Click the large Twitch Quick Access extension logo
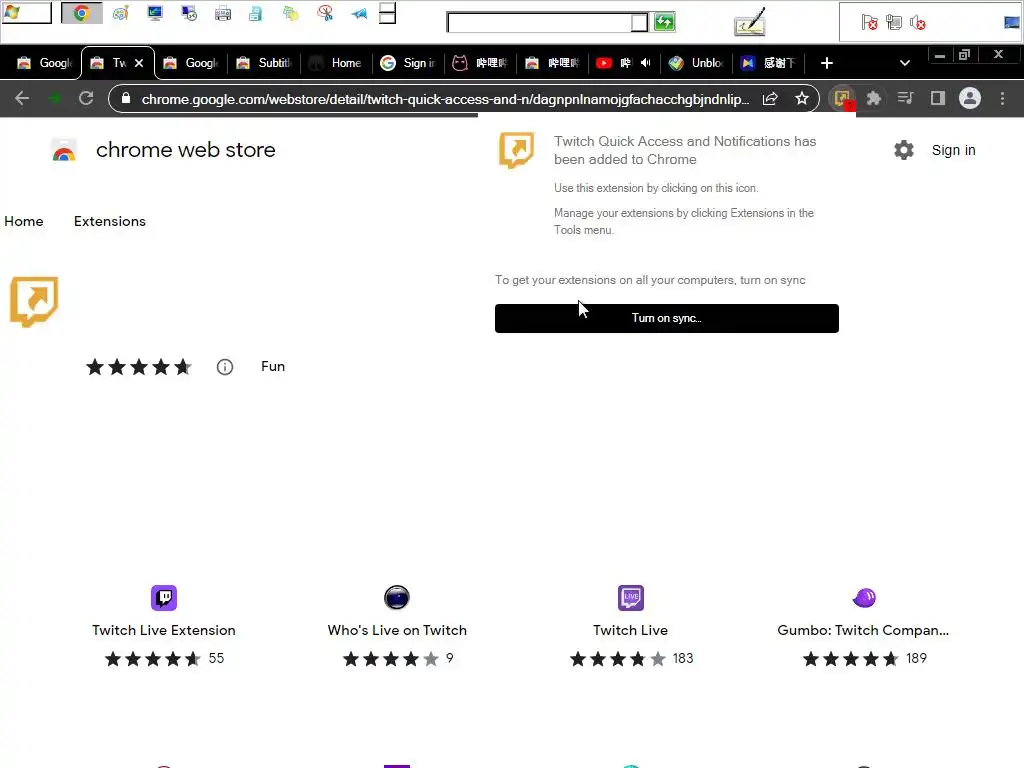Screen dimensions: 1024x768 tap(34, 302)
